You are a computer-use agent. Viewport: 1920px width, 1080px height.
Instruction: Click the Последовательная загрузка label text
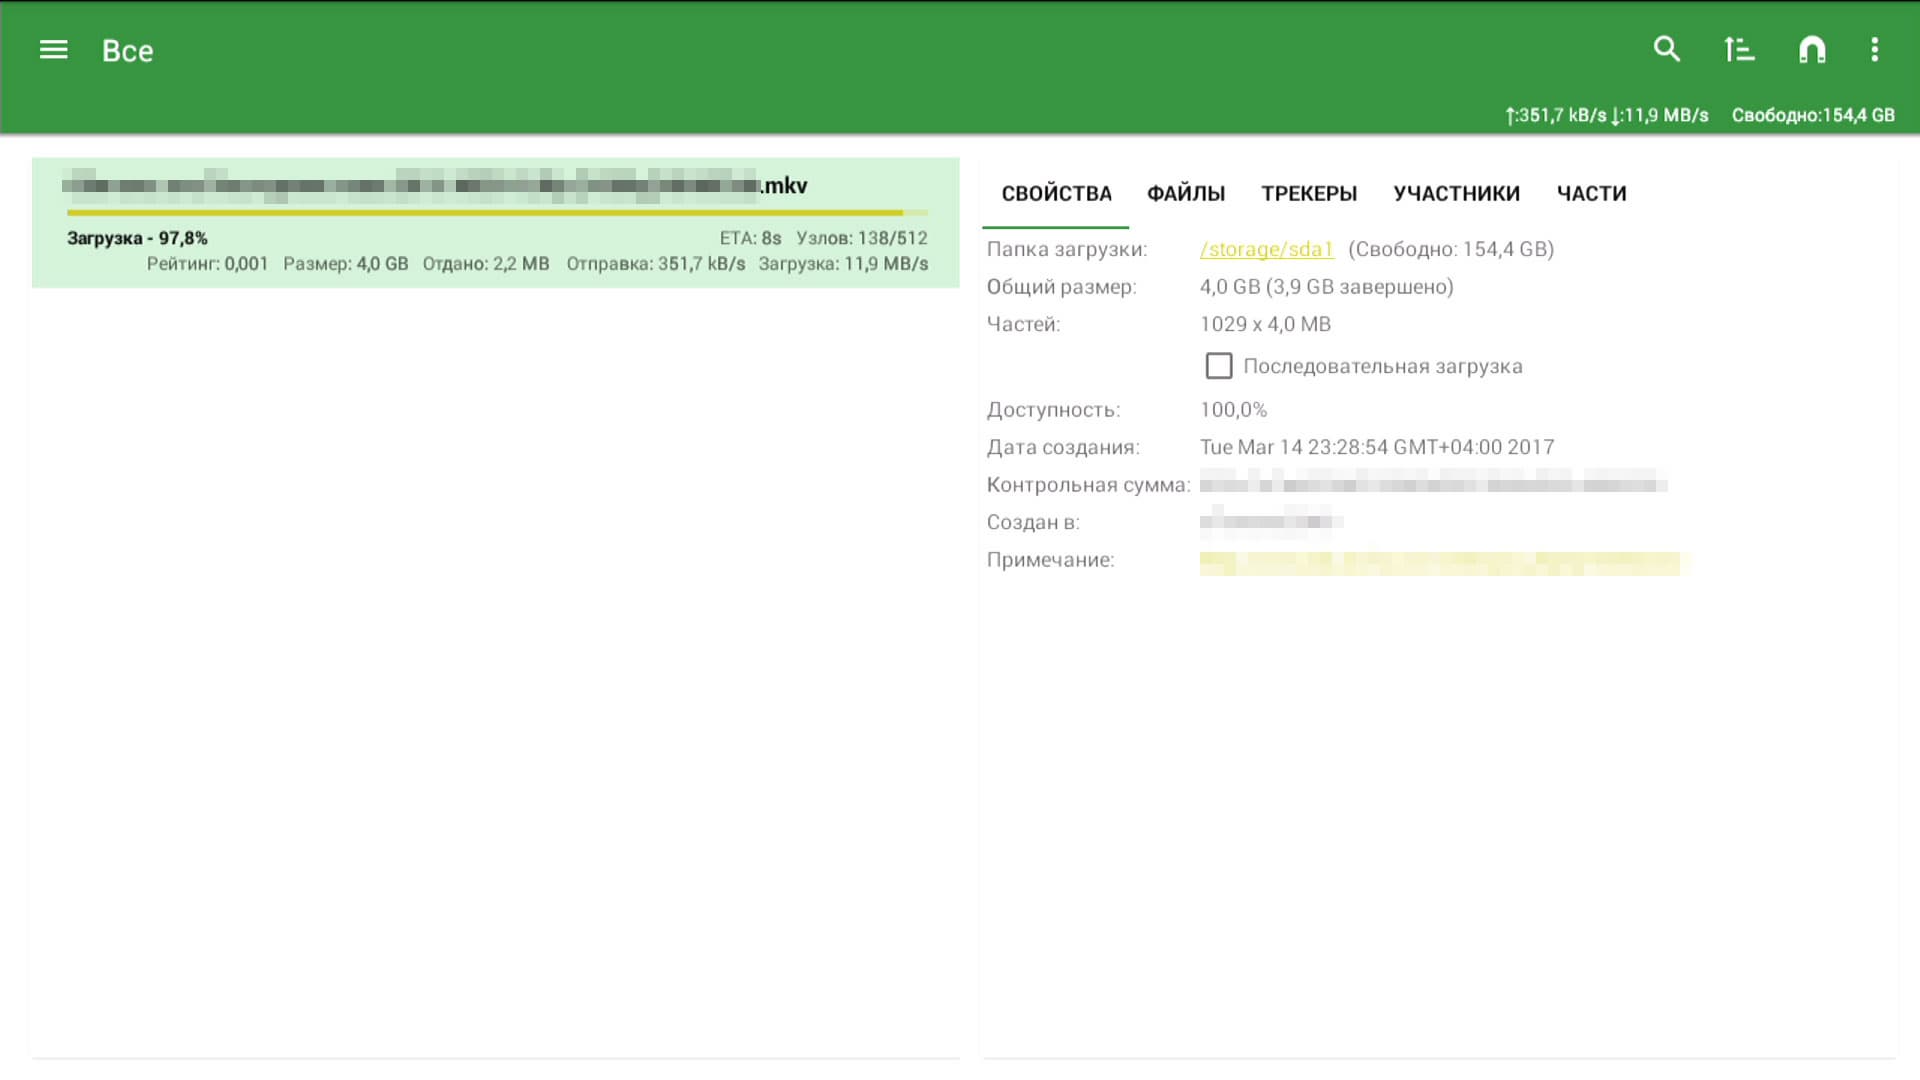[x=1382, y=366]
